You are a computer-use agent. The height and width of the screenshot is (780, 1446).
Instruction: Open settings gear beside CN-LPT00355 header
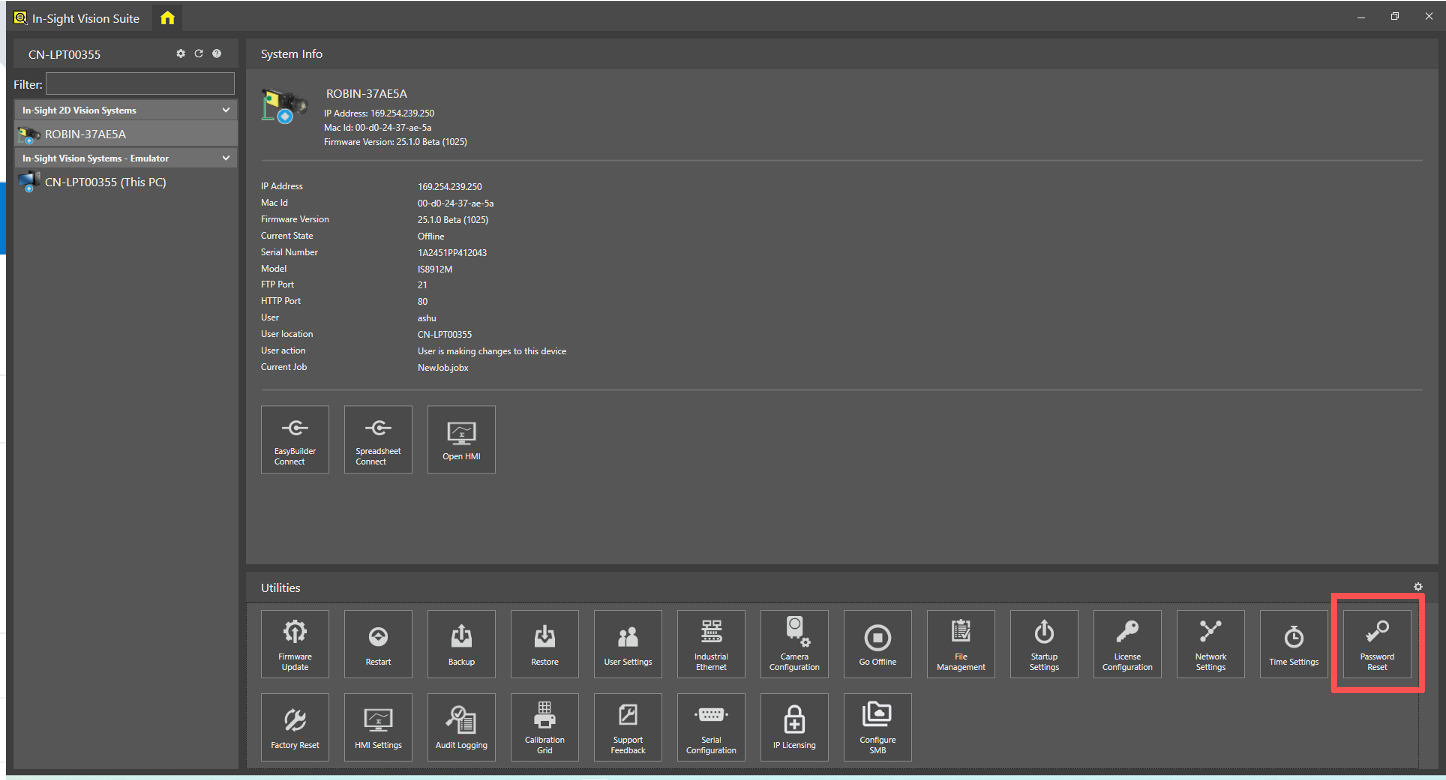pyautogui.click(x=181, y=54)
